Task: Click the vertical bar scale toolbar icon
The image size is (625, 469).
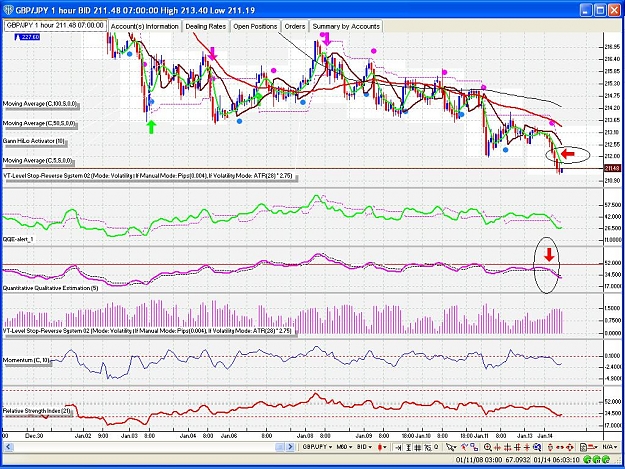Action: (409, 447)
